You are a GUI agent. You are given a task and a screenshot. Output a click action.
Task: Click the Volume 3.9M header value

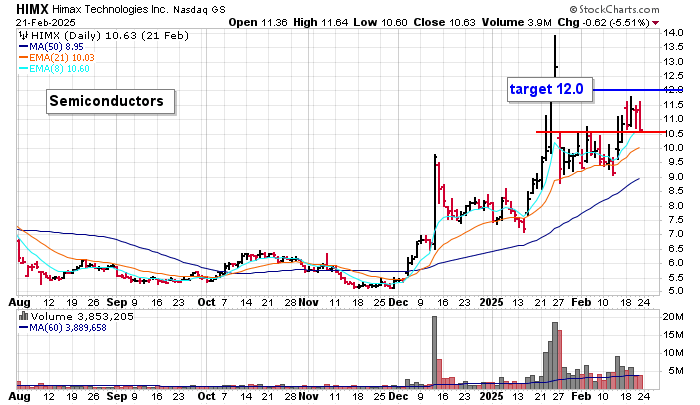(517, 22)
